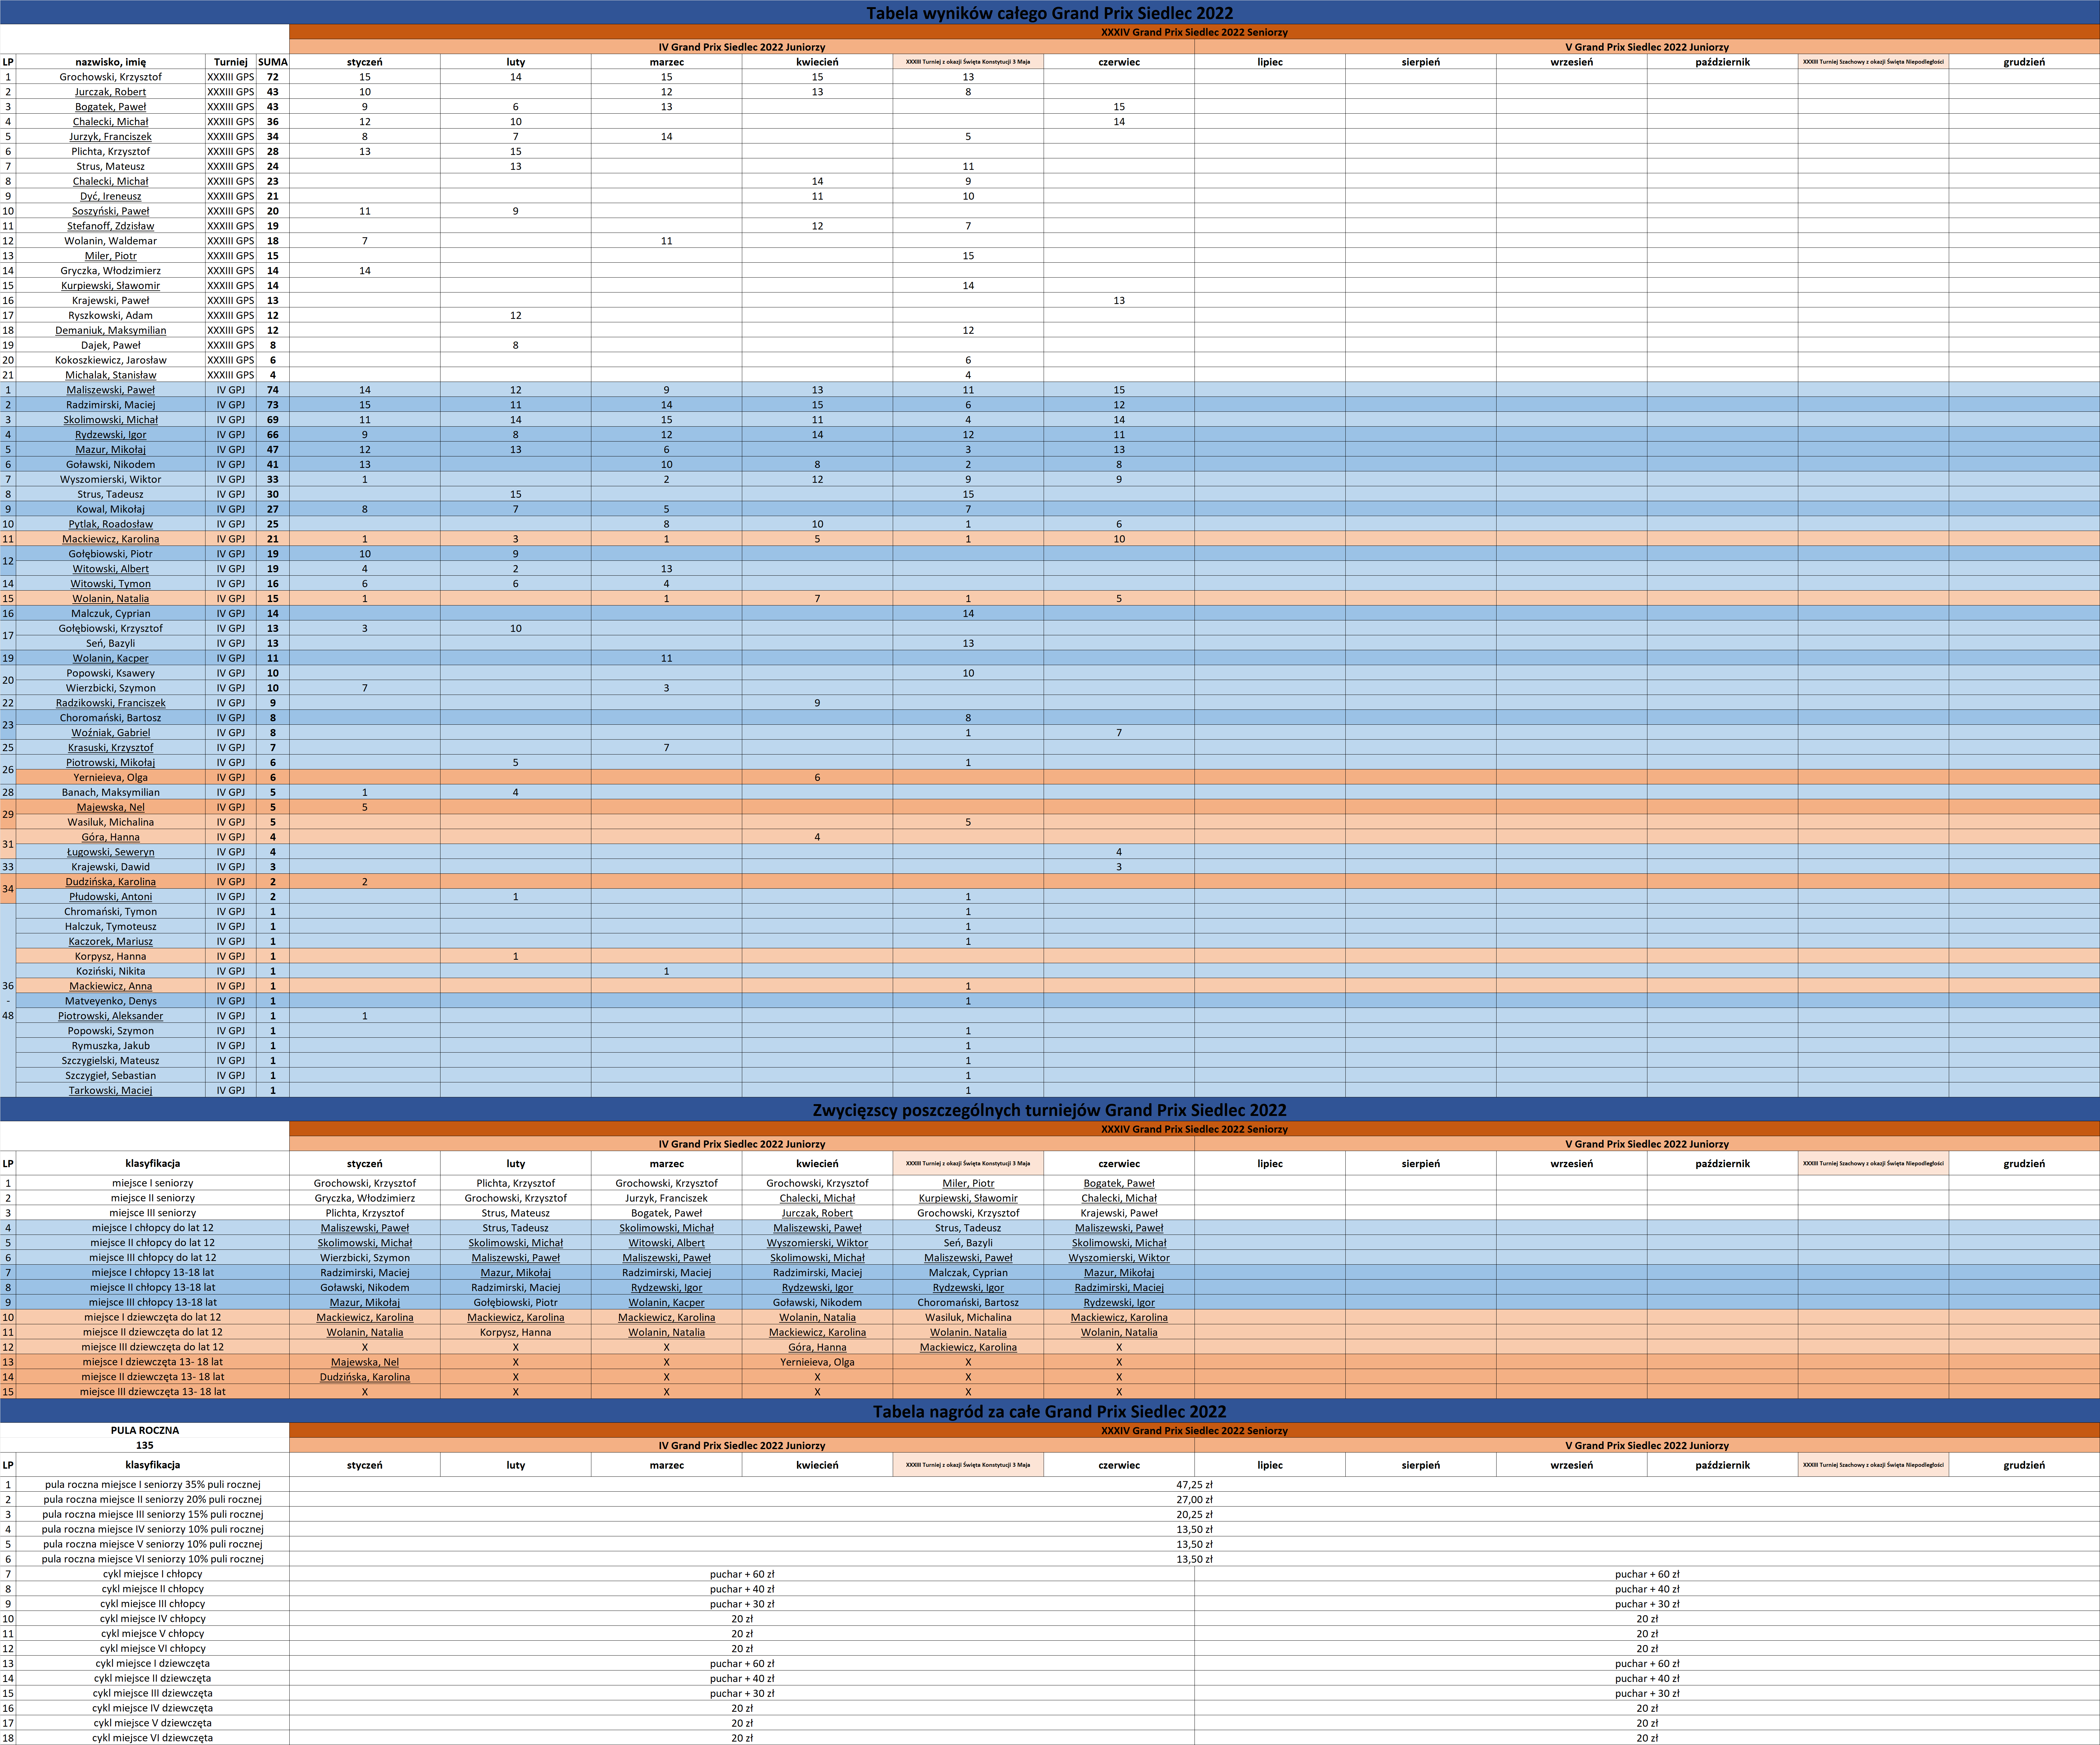
Task: Select name cell 'Szczygieł, Sebastian'
Action: click(110, 1076)
